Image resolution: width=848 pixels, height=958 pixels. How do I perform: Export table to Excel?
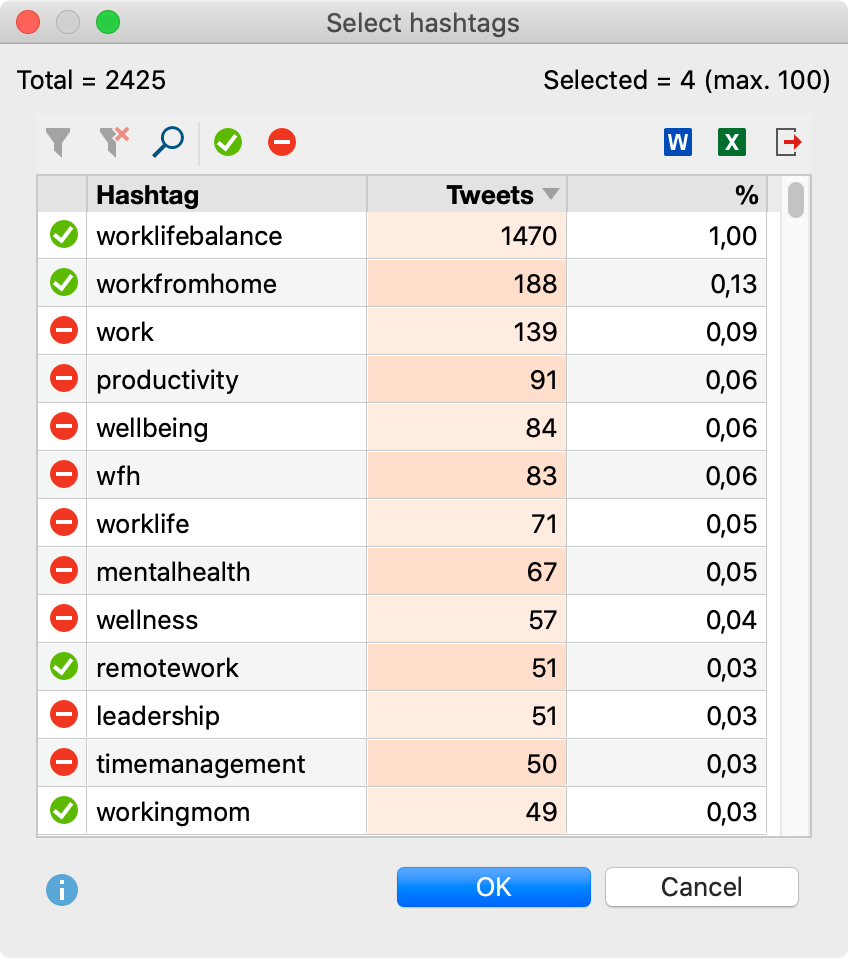coord(732,143)
